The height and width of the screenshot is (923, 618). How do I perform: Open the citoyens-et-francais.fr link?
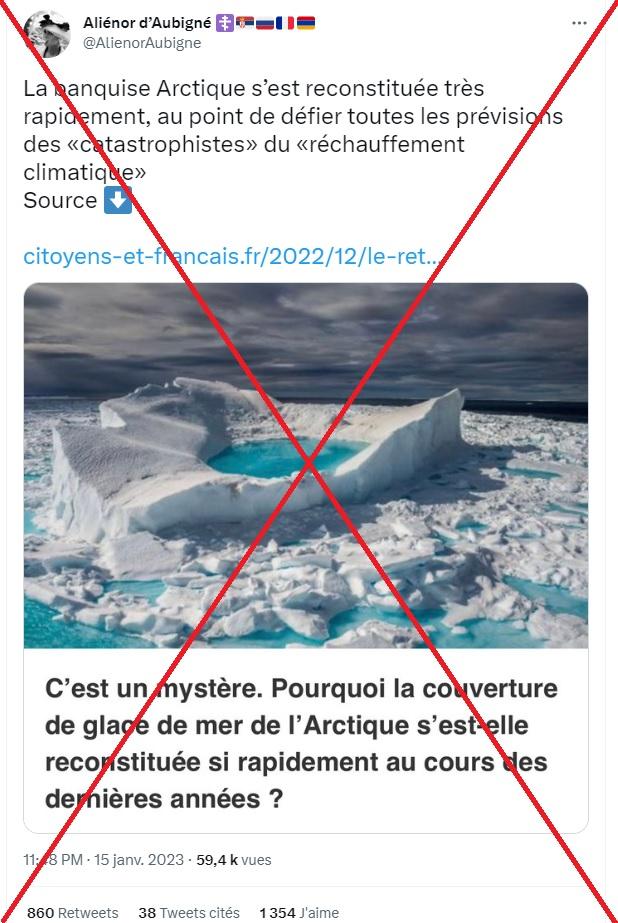click(231, 257)
